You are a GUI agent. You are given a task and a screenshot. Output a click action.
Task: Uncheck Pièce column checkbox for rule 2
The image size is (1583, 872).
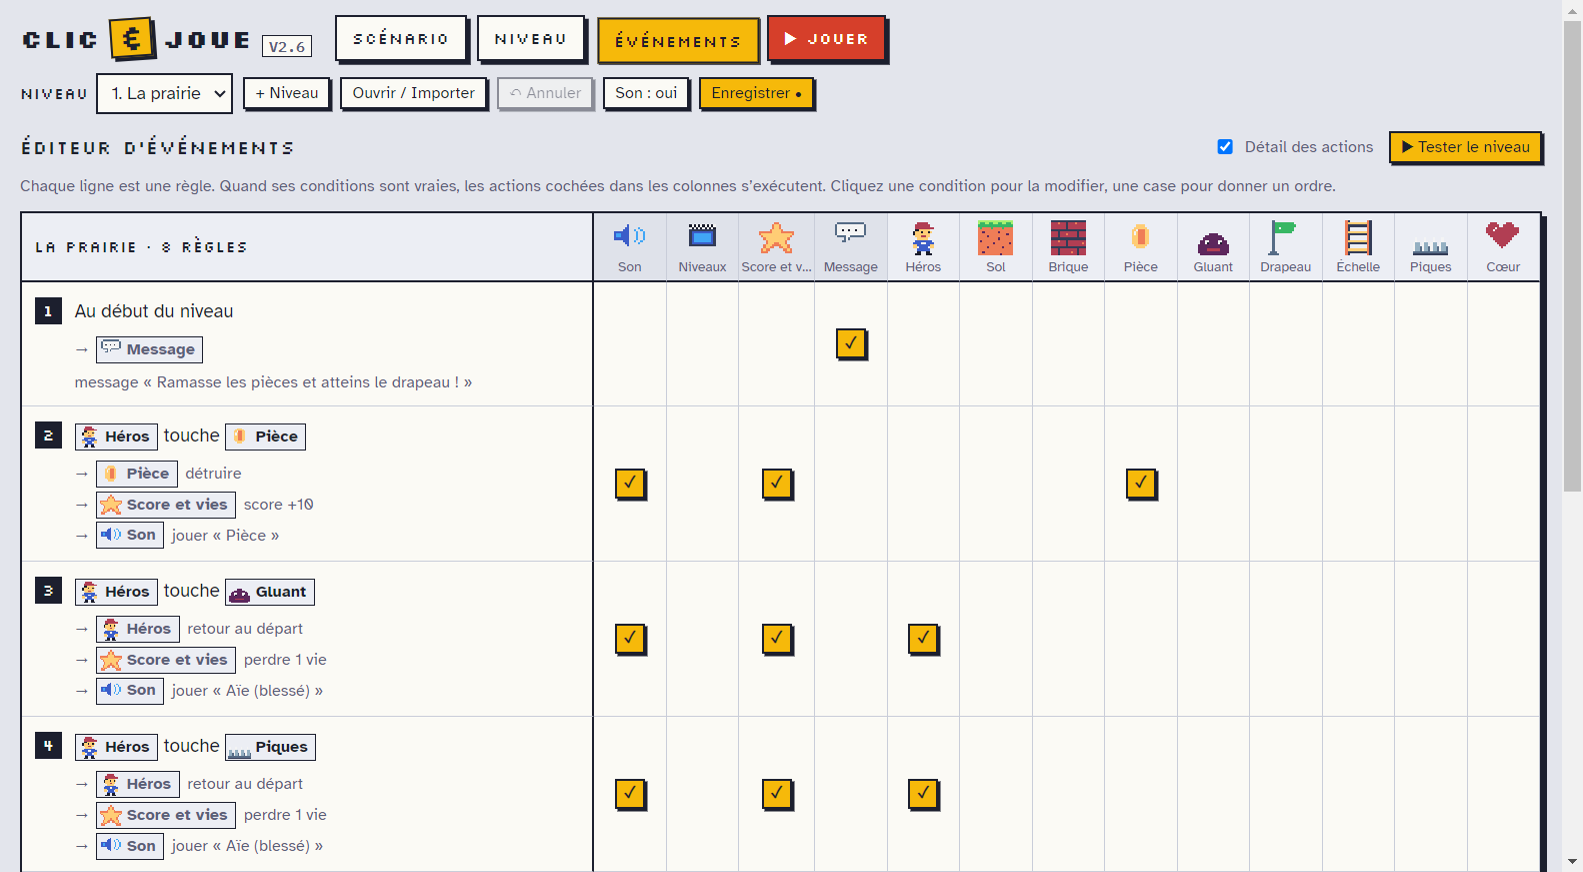(x=1141, y=483)
